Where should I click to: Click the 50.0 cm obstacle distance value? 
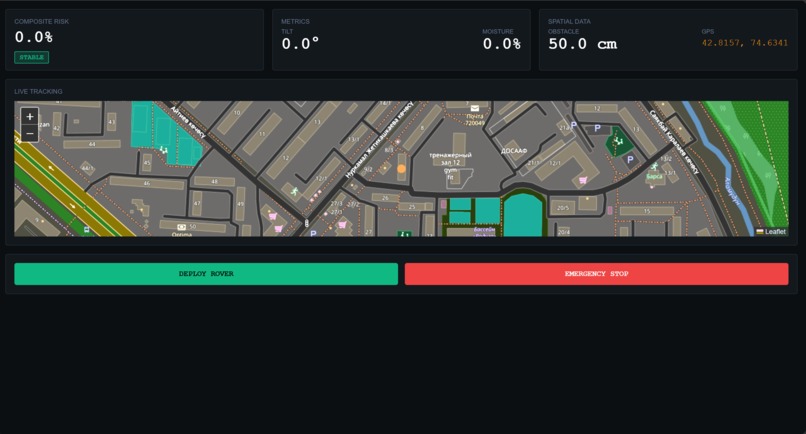tap(582, 44)
